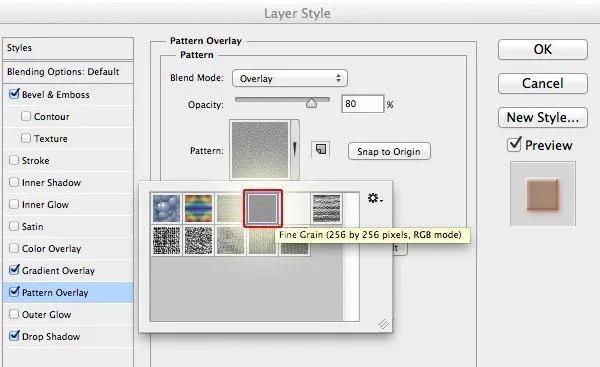Screen dimensions: 600x367
Task: Click the Opacity percentage input field
Action: pyautogui.click(x=362, y=104)
